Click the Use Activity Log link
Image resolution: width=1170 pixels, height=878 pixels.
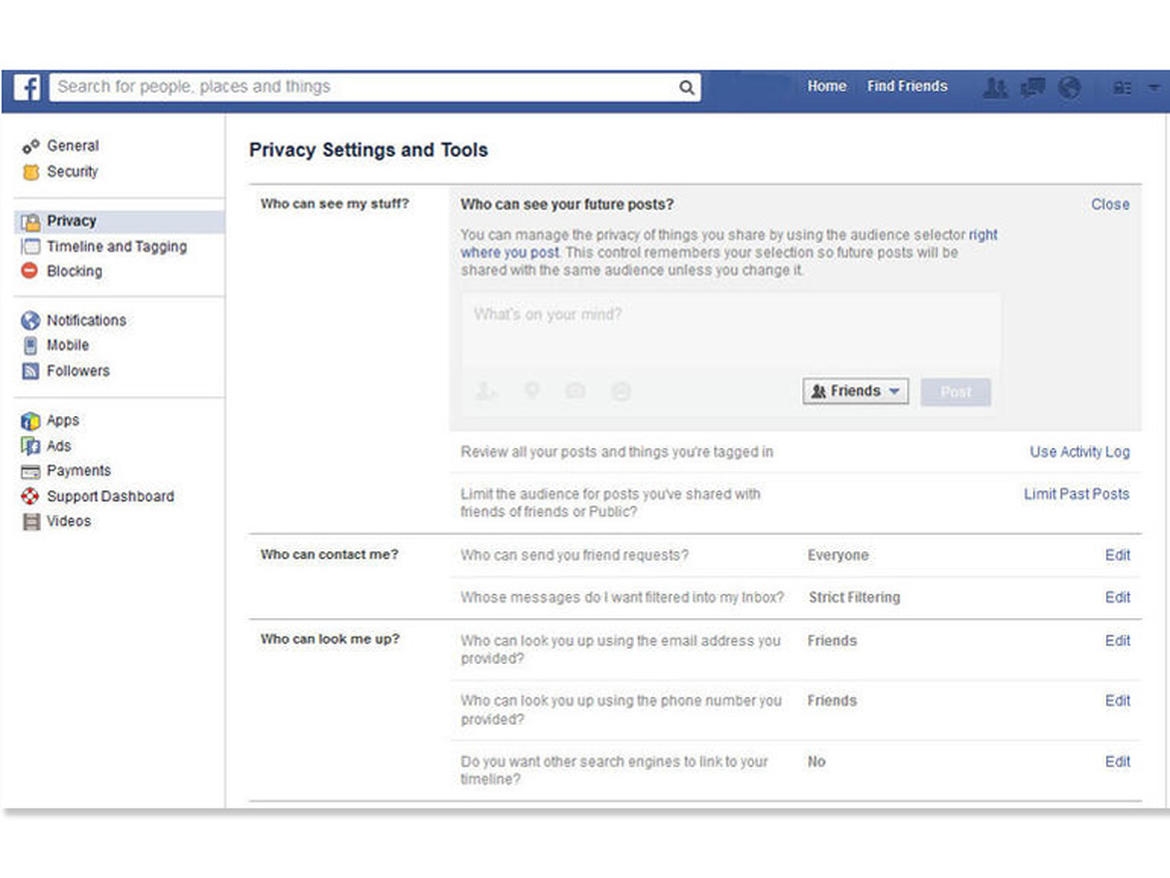(1079, 452)
